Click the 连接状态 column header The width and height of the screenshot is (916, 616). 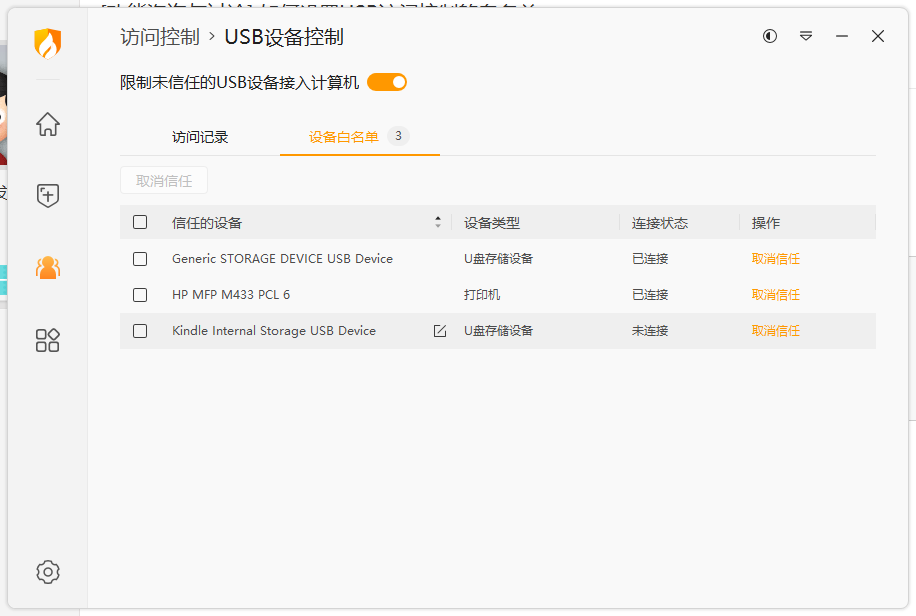(660, 223)
